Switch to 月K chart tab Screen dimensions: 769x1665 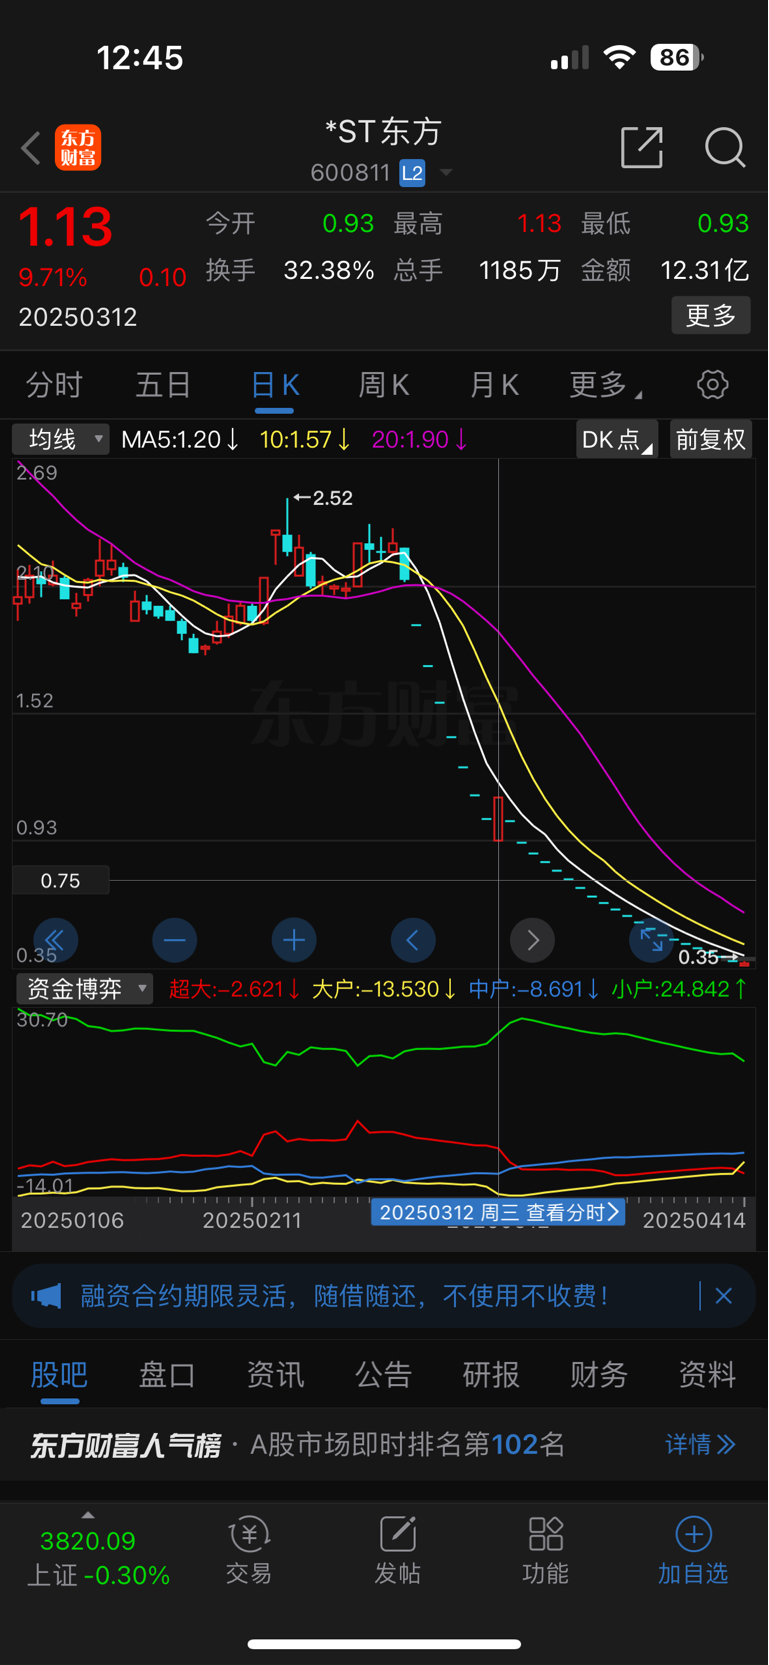coord(494,384)
